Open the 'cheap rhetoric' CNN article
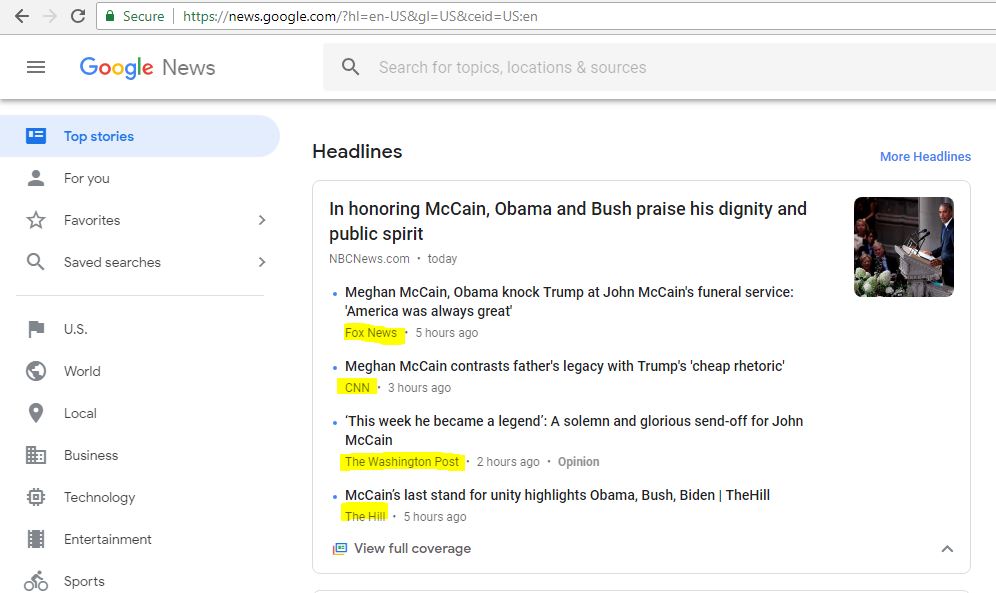Viewport: 996px width, 593px height. pyautogui.click(x=565, y=366)
